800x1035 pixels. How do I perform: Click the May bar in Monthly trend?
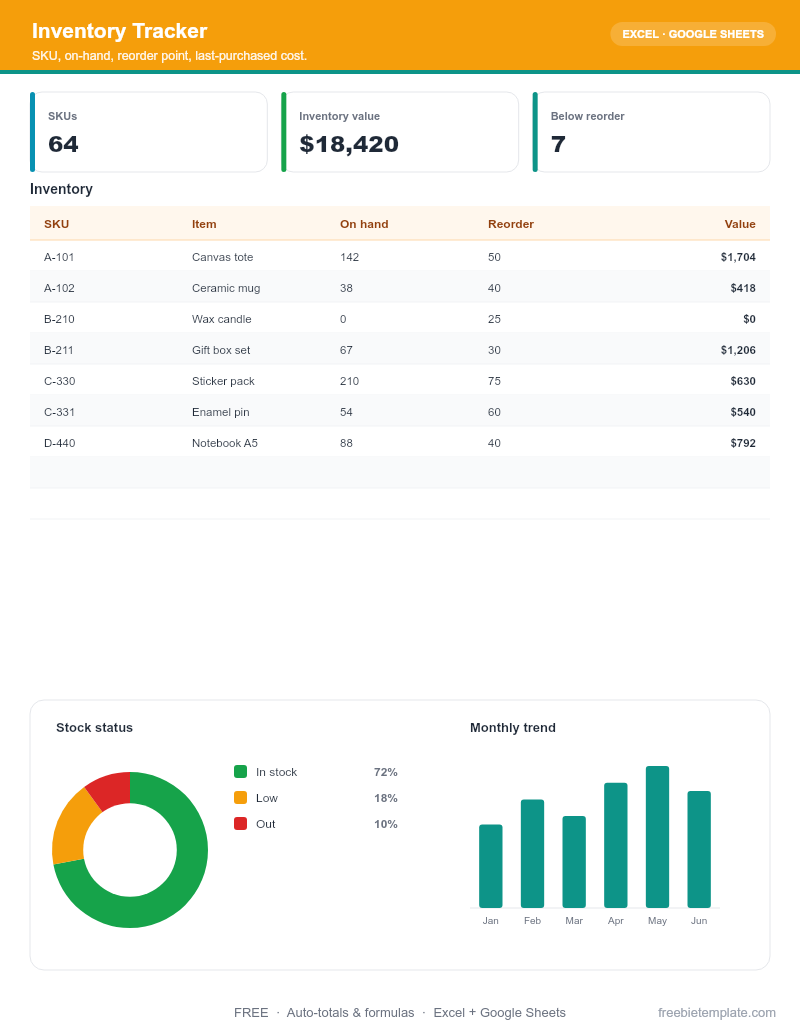point(657,837)
